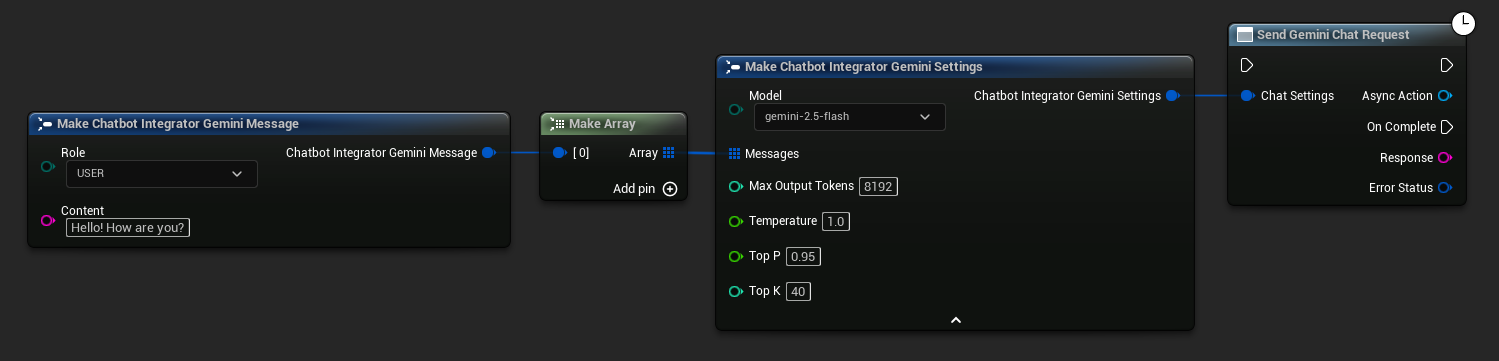
Task: Click the Temperature value field
Action: click(836, 221)
